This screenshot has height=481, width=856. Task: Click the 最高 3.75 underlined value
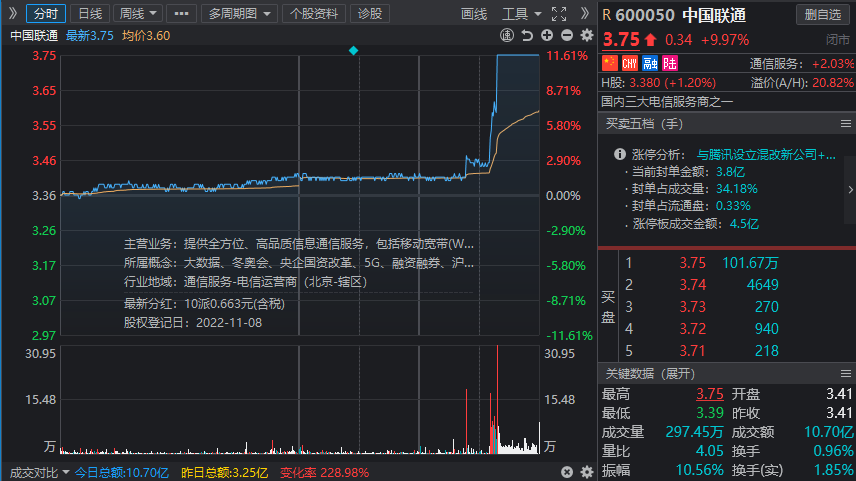(x=710, y=394)
